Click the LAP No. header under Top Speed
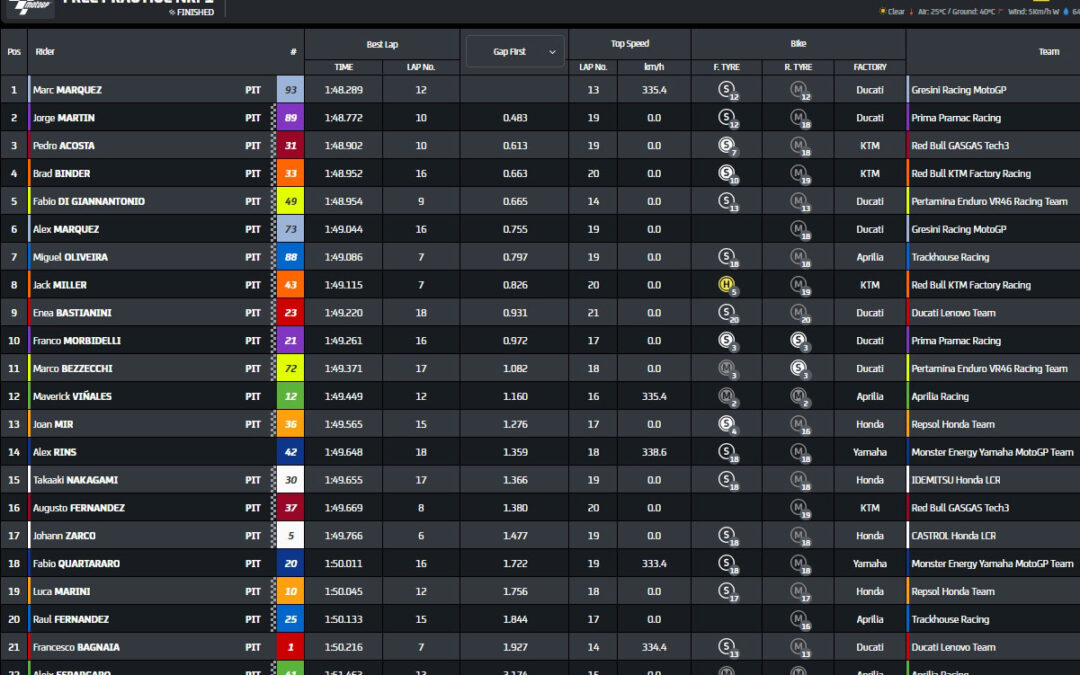The image size is (1080, 675). (x=593, y=67)
